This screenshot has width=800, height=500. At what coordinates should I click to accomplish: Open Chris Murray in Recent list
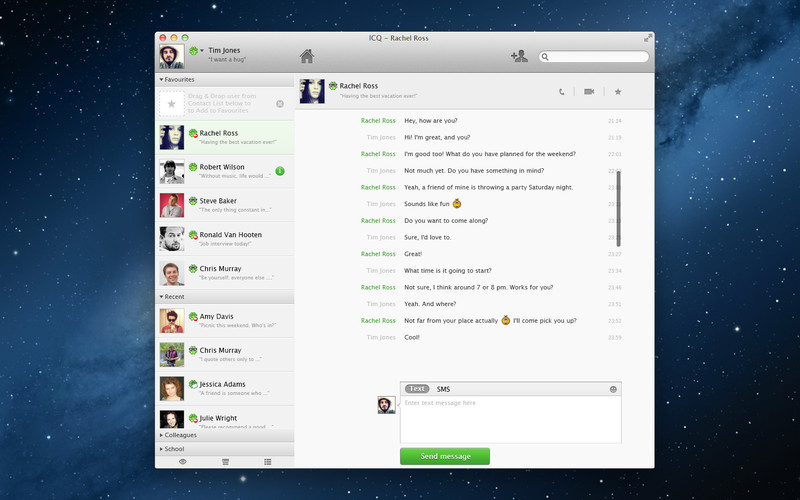pyautogui.click(x=224, y=355)
